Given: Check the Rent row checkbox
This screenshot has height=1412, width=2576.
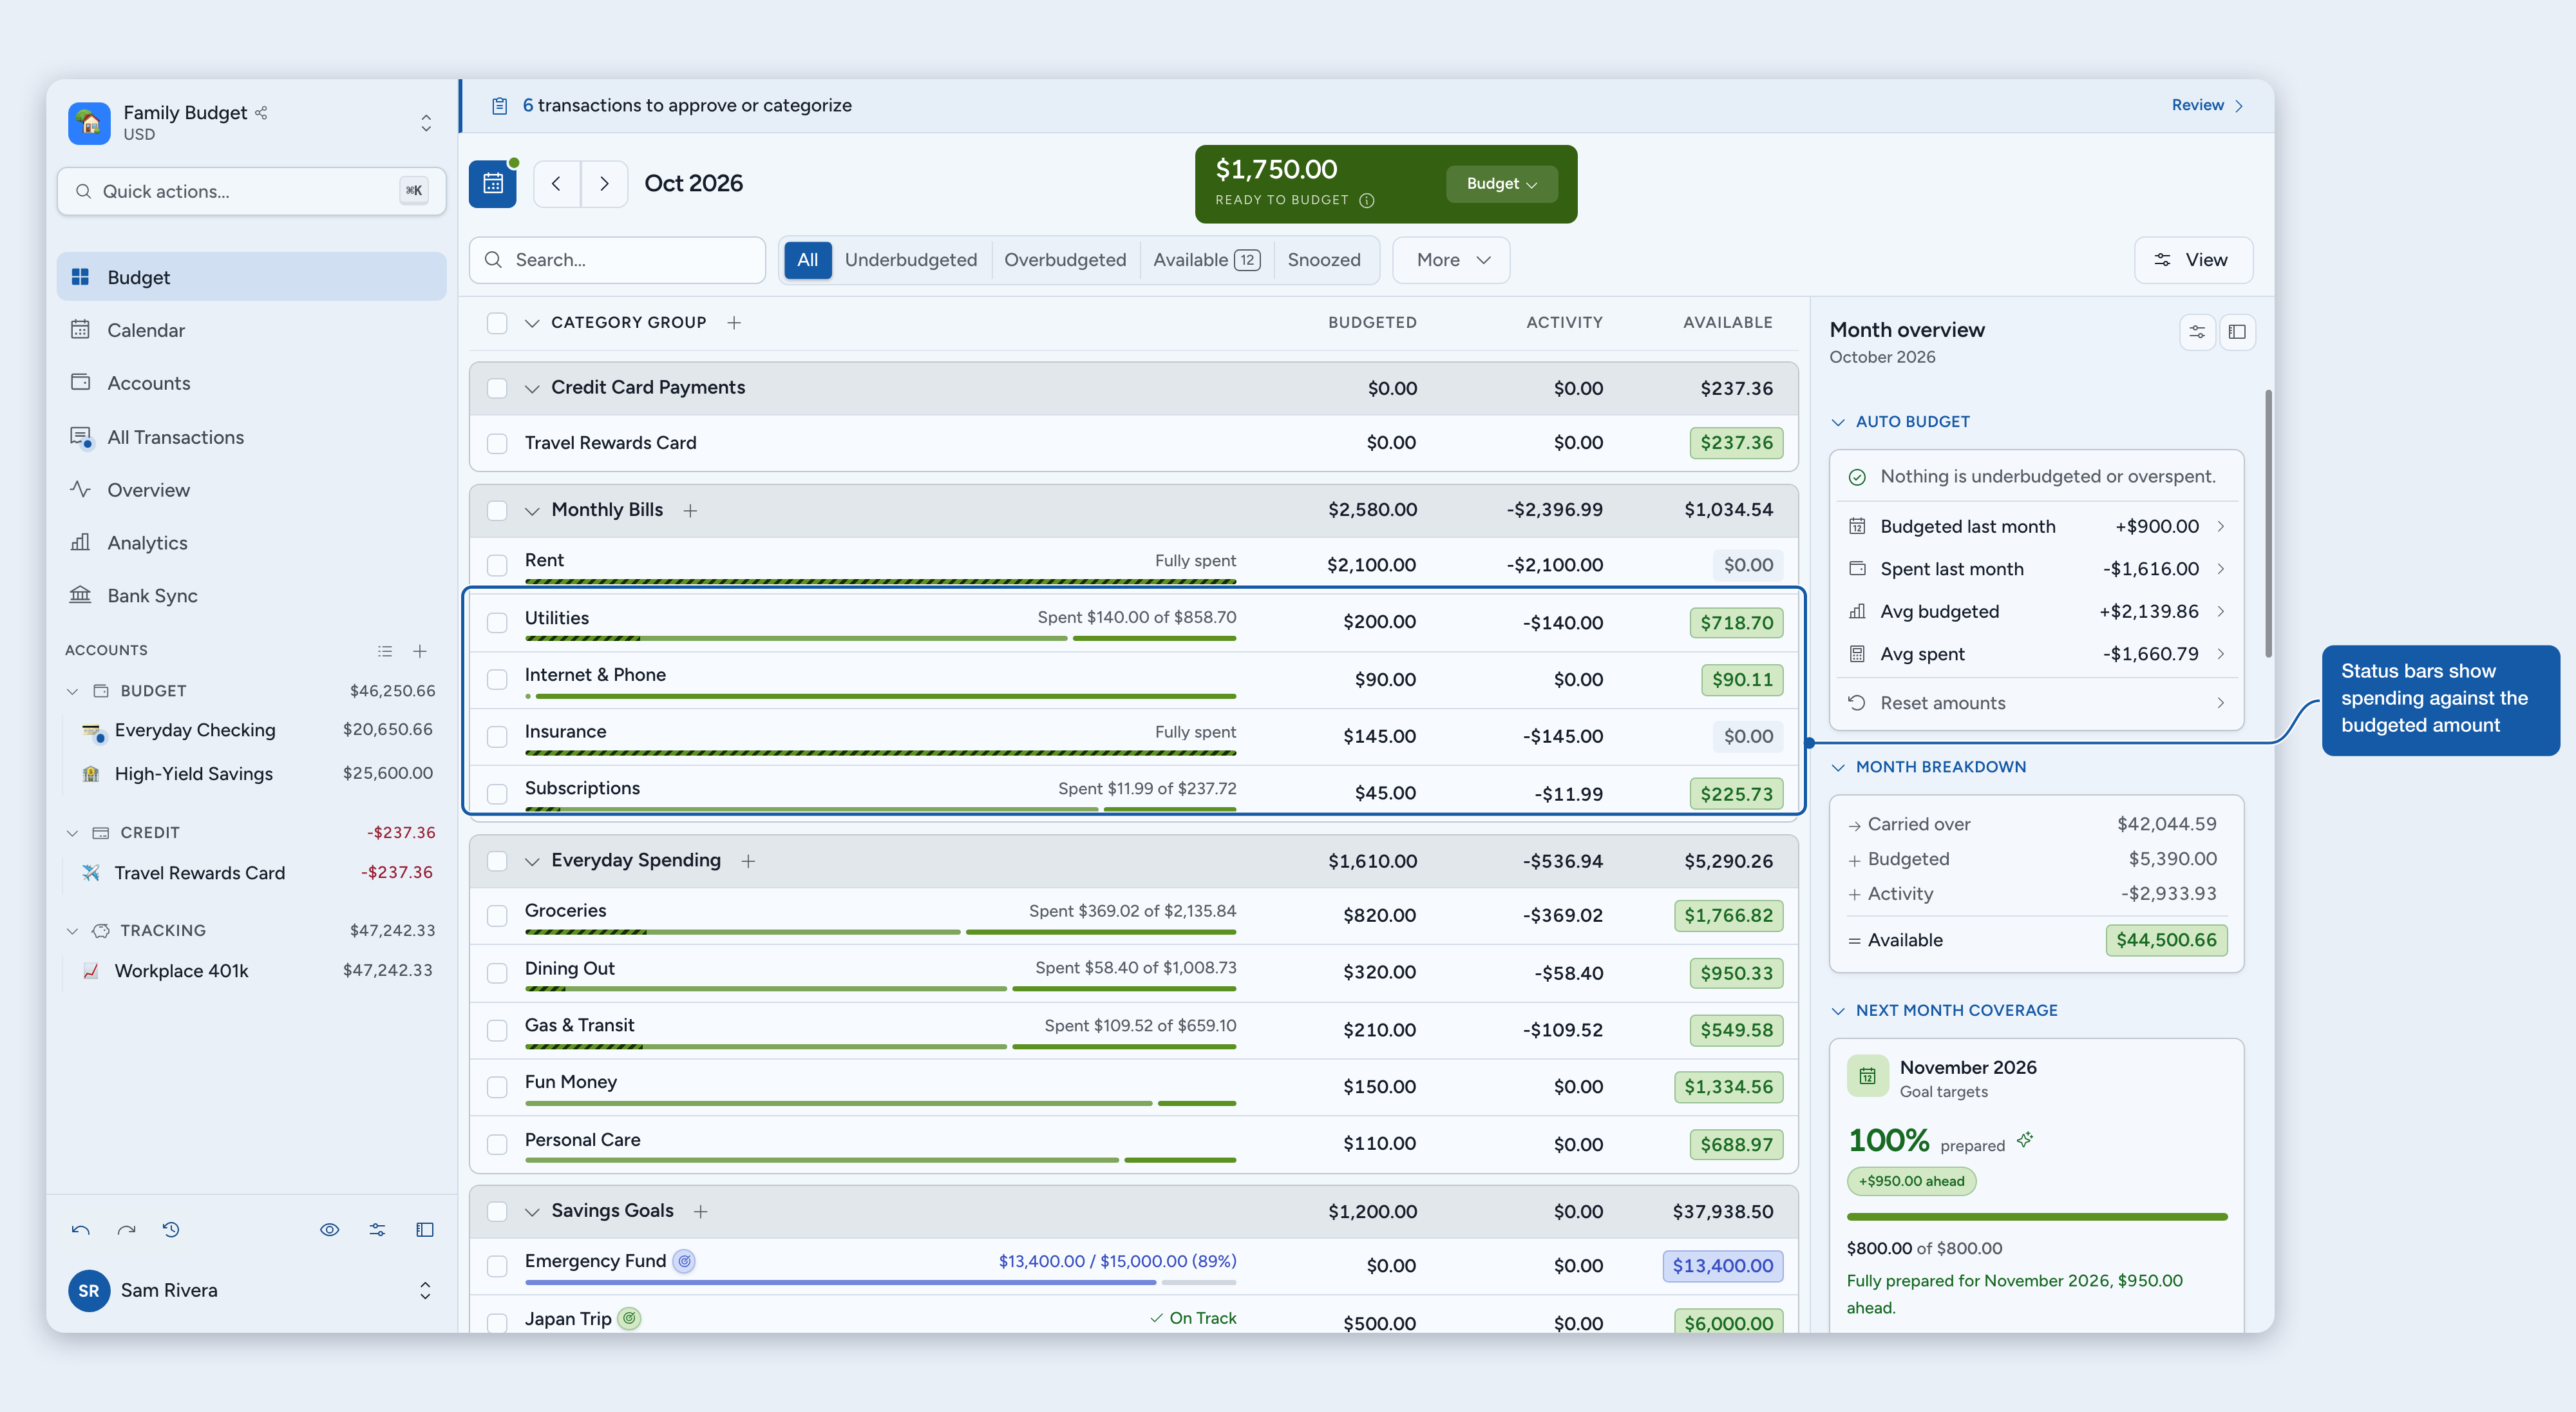Looking at the screenshot, I should point(497,565).
